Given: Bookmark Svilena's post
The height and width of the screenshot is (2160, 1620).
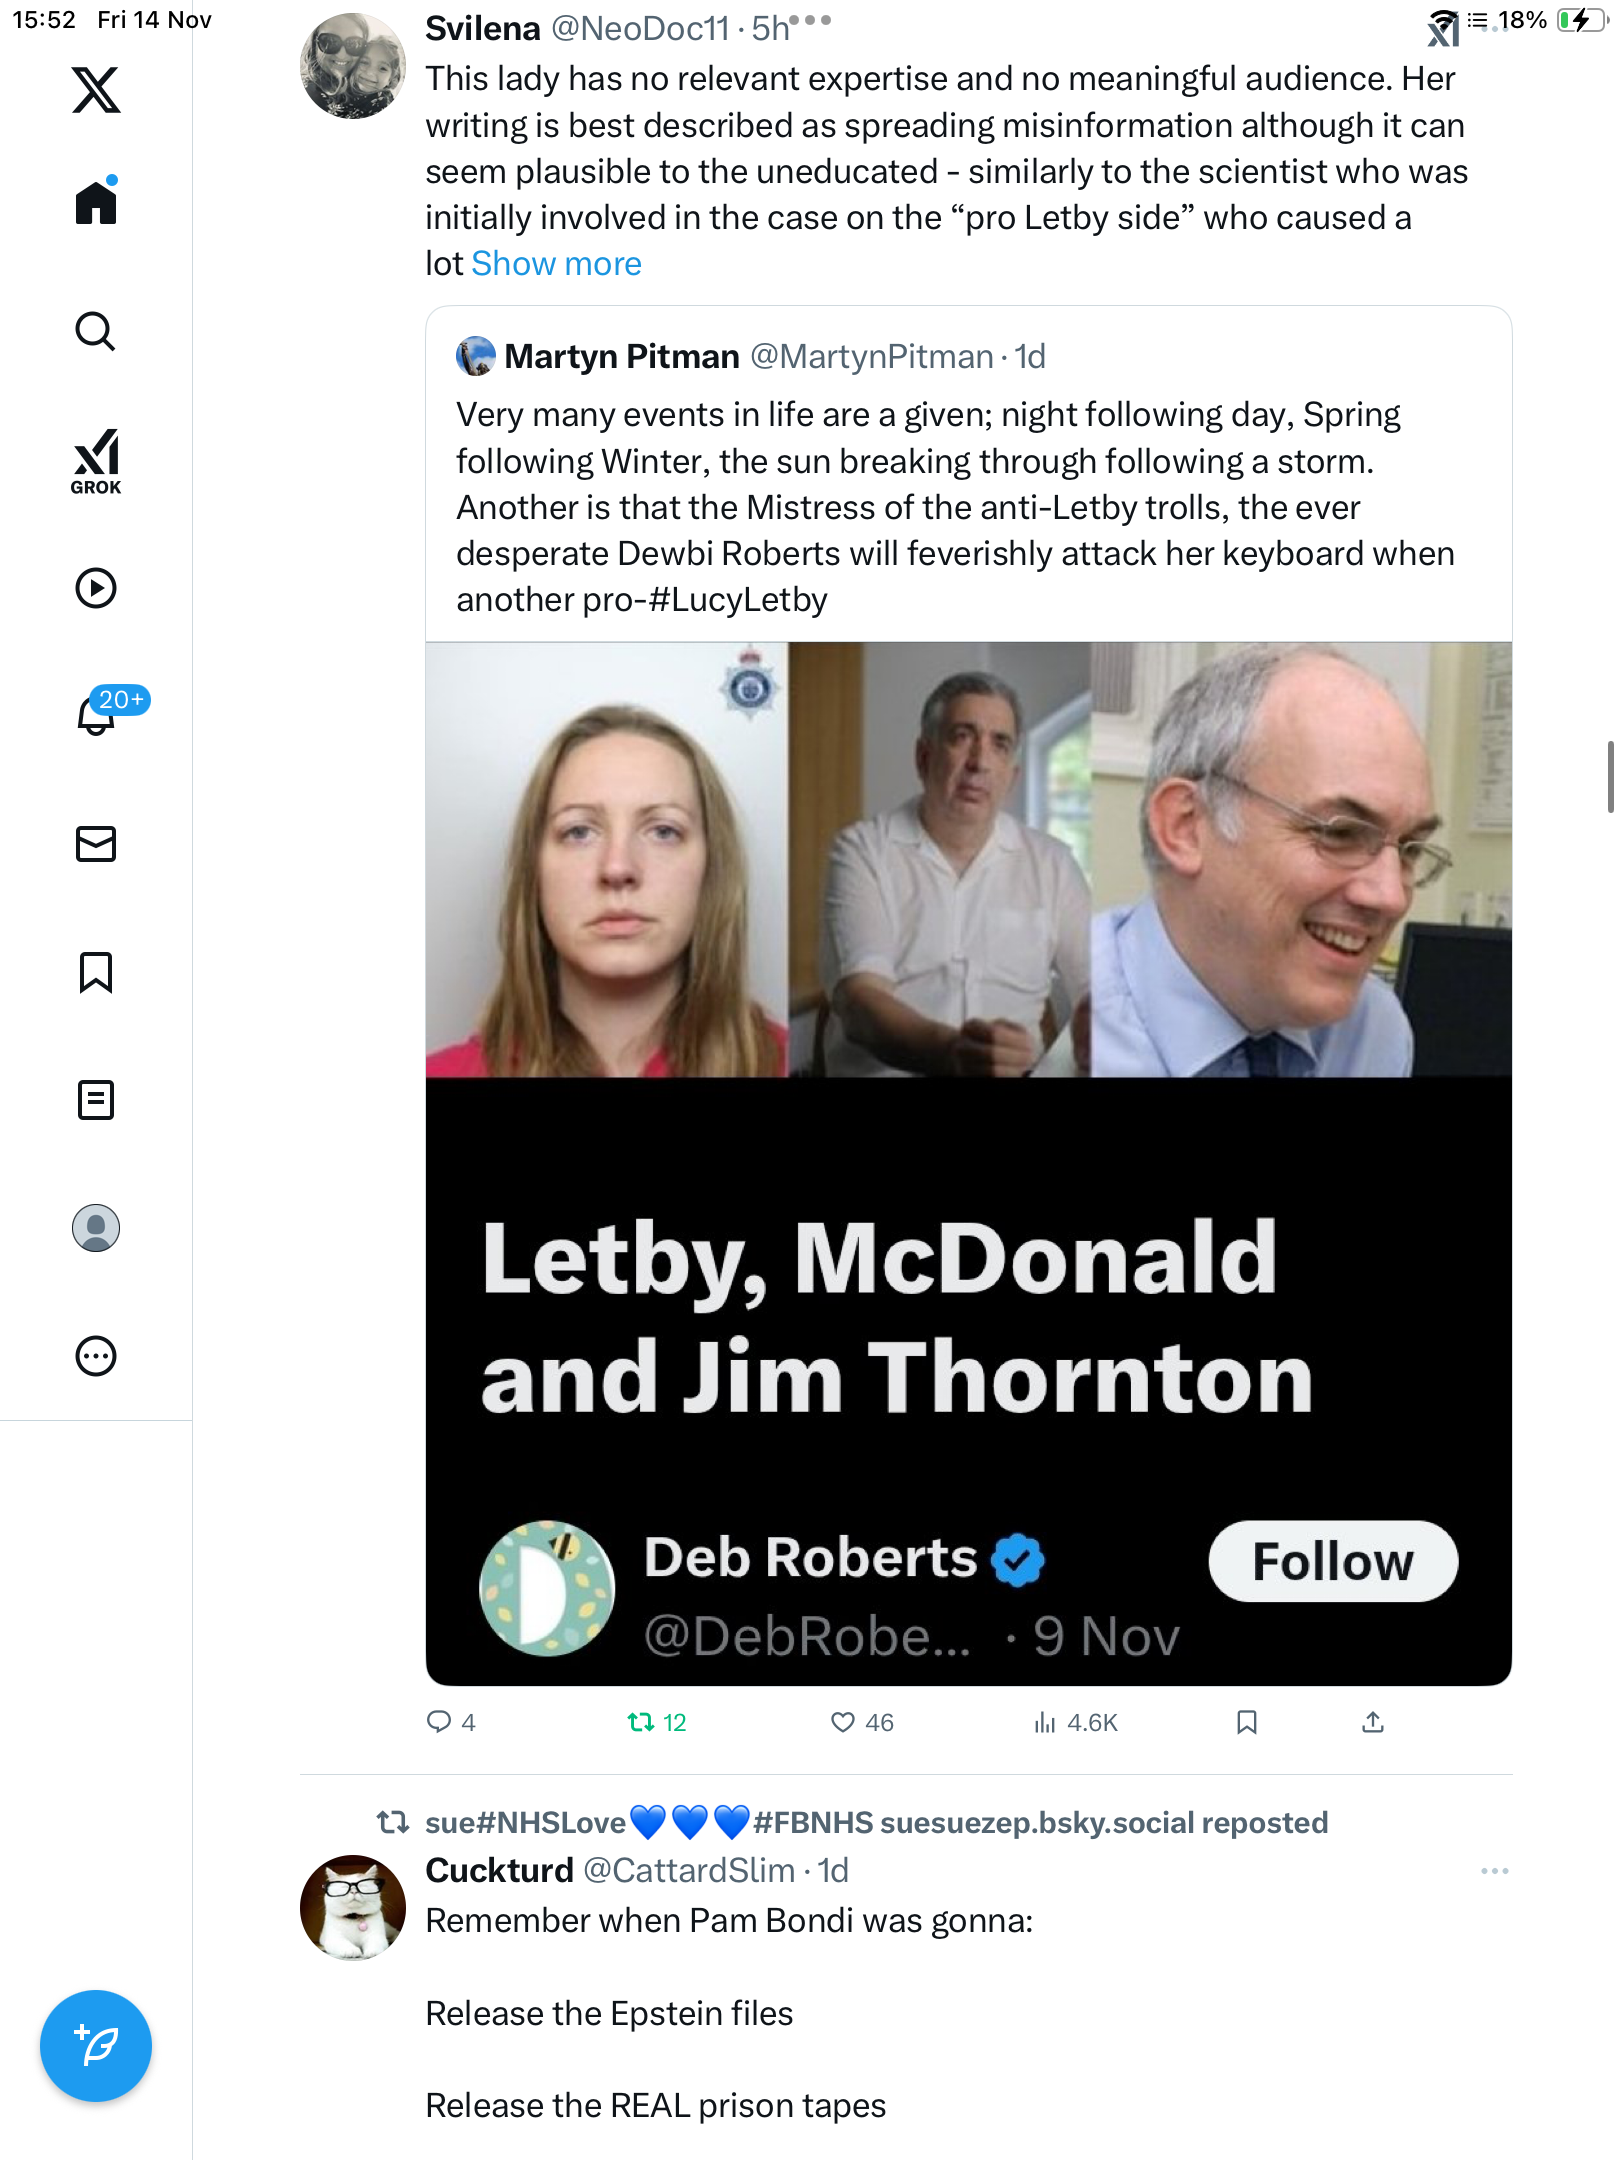Looking at the screenshot, I should coord(1246,1722).
